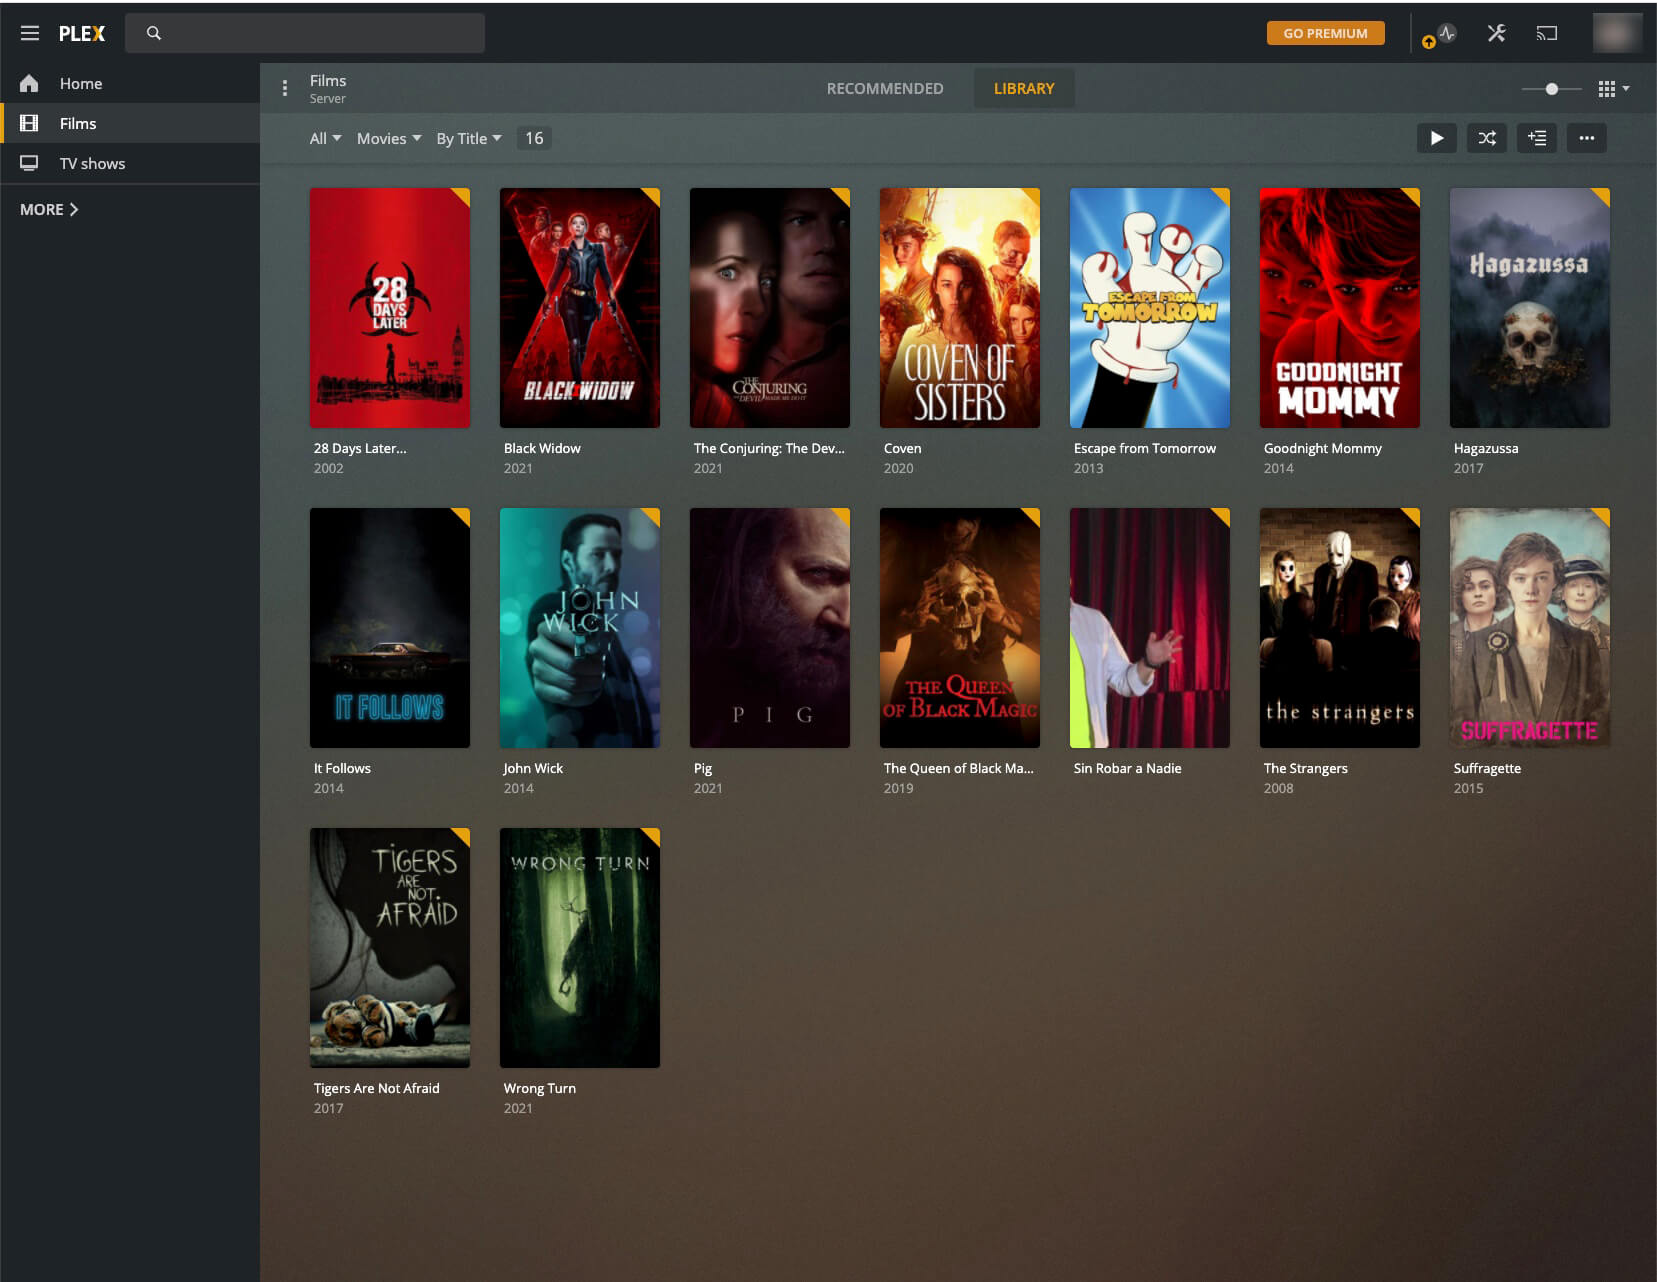Viewport: 1657px width, 1282px height.
Task: Open the user account avatar
Action: [1617, 33]
